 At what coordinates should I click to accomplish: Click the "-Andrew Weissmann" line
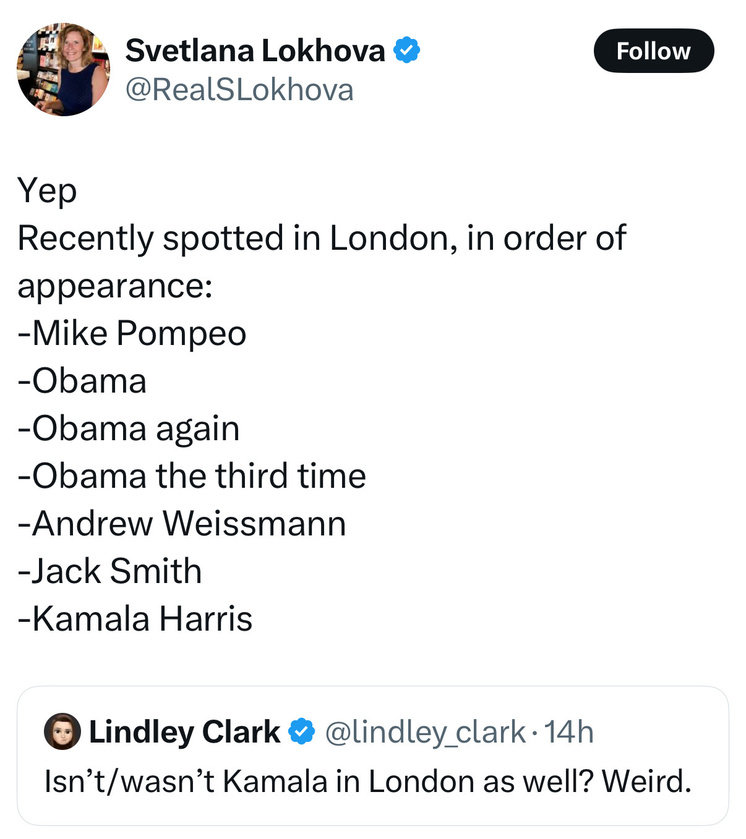tap(181, 523)
